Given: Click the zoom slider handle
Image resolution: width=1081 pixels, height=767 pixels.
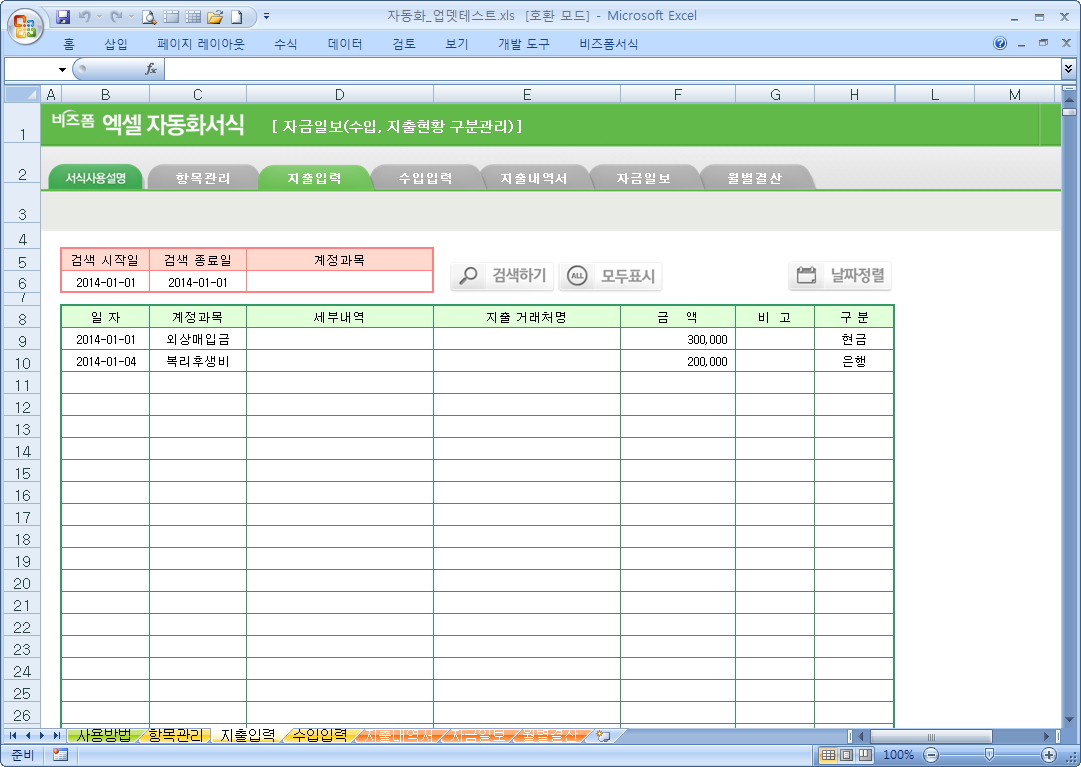Looking at the screenshot, I should pos(989,755).
